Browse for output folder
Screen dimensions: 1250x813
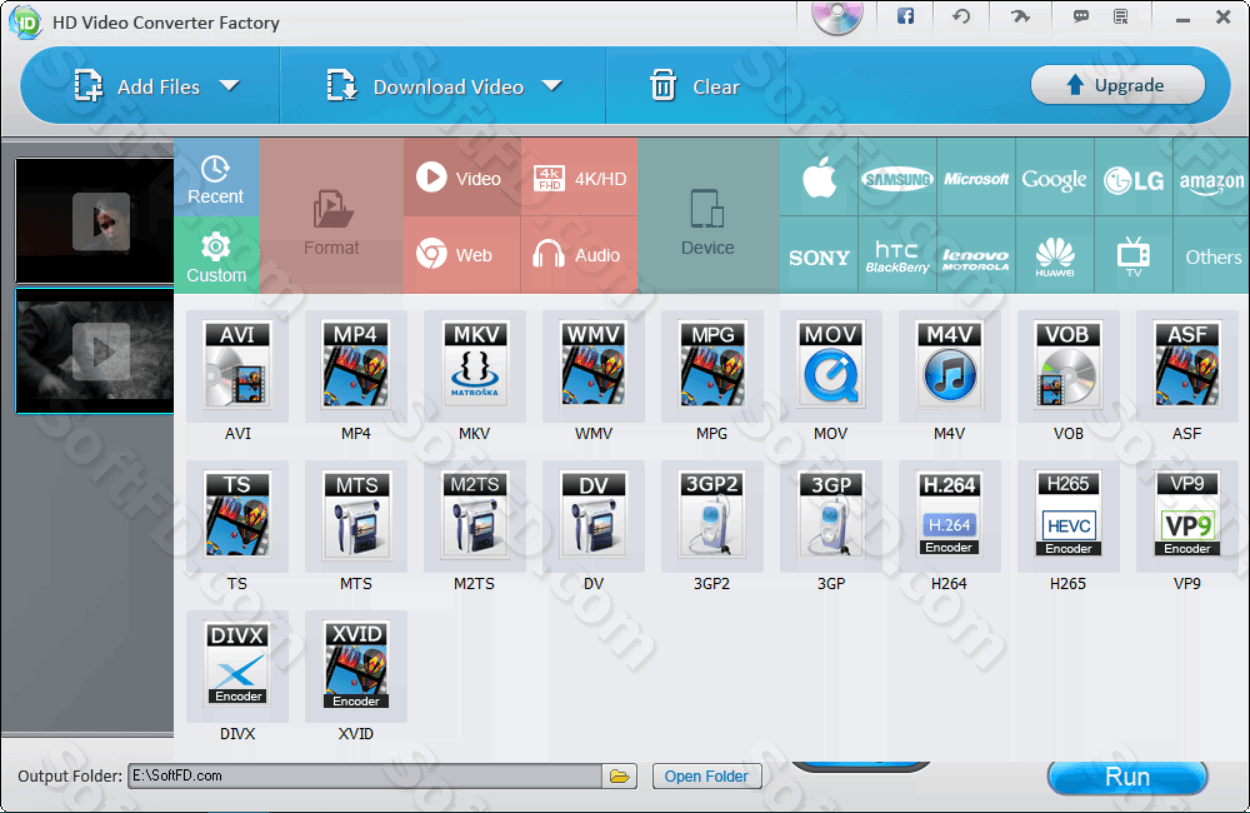click(x=620, y=776)
